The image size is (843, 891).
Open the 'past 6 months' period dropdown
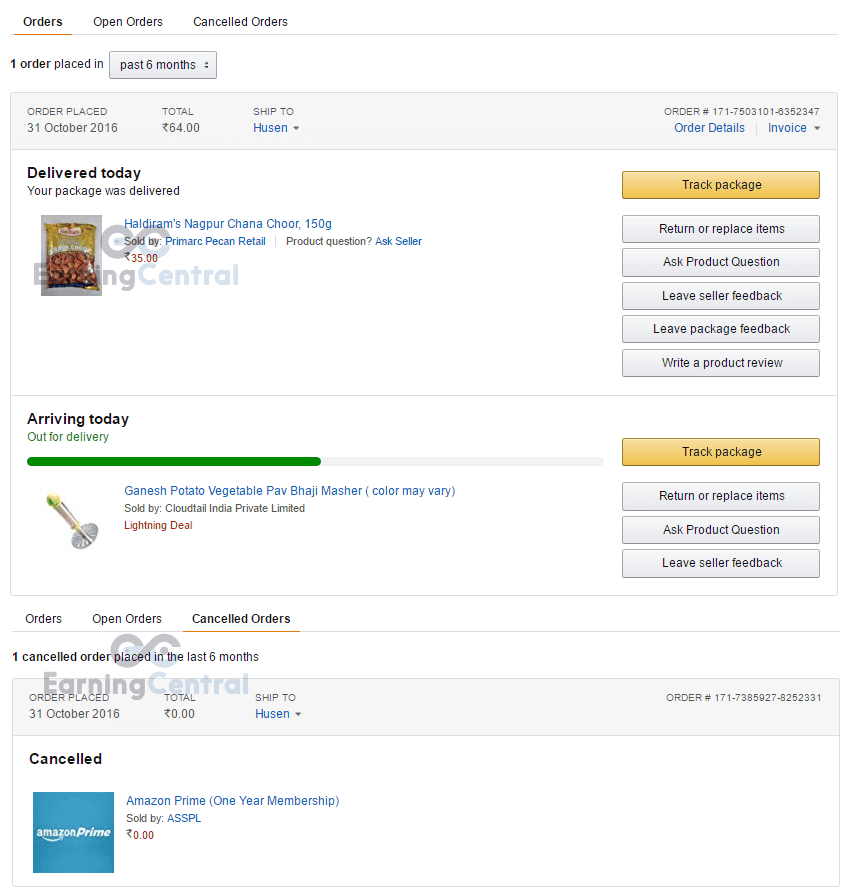tap(162, 64)
